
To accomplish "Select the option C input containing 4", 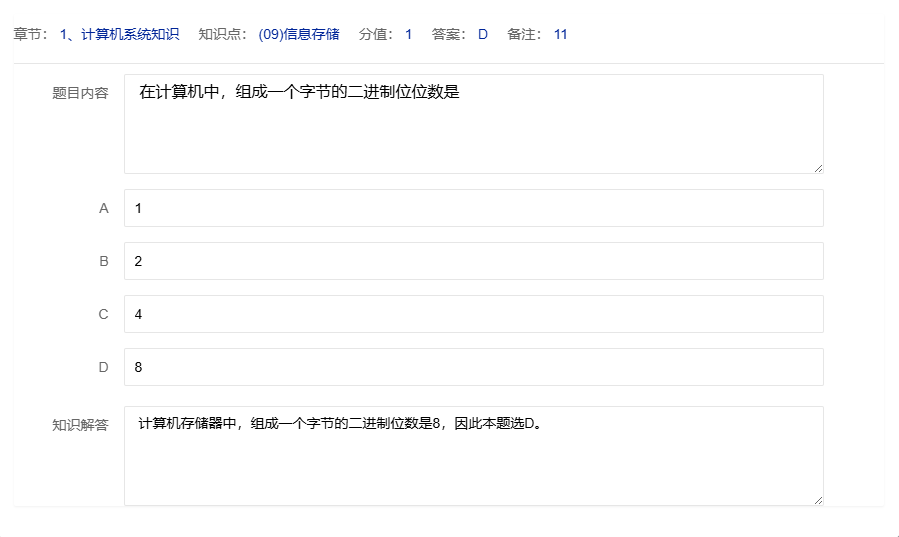I will pos(473,314).
